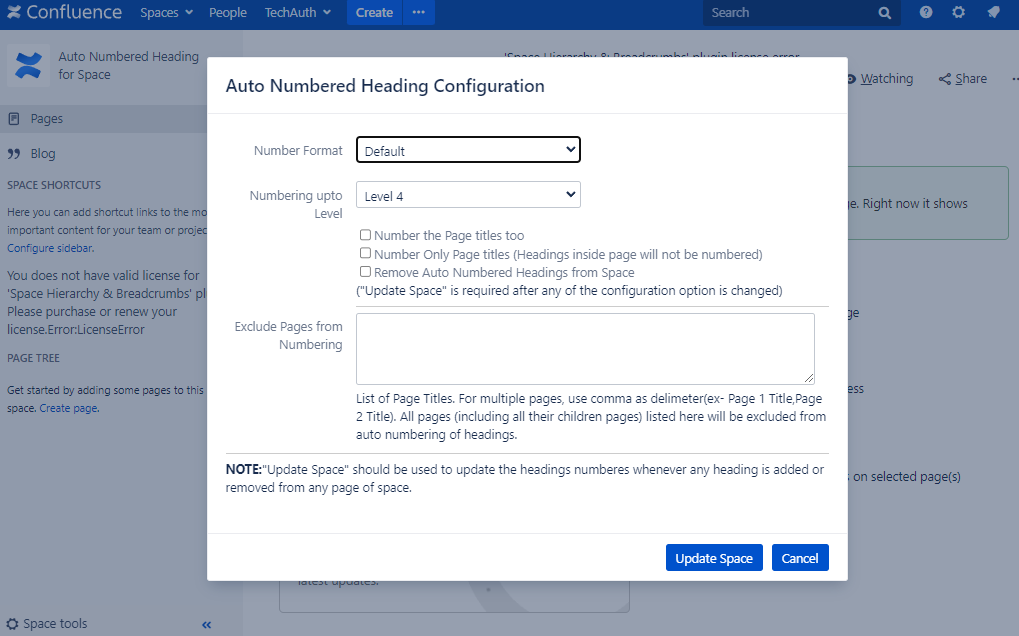Open the Number Format dropdown

click(468, 150)
